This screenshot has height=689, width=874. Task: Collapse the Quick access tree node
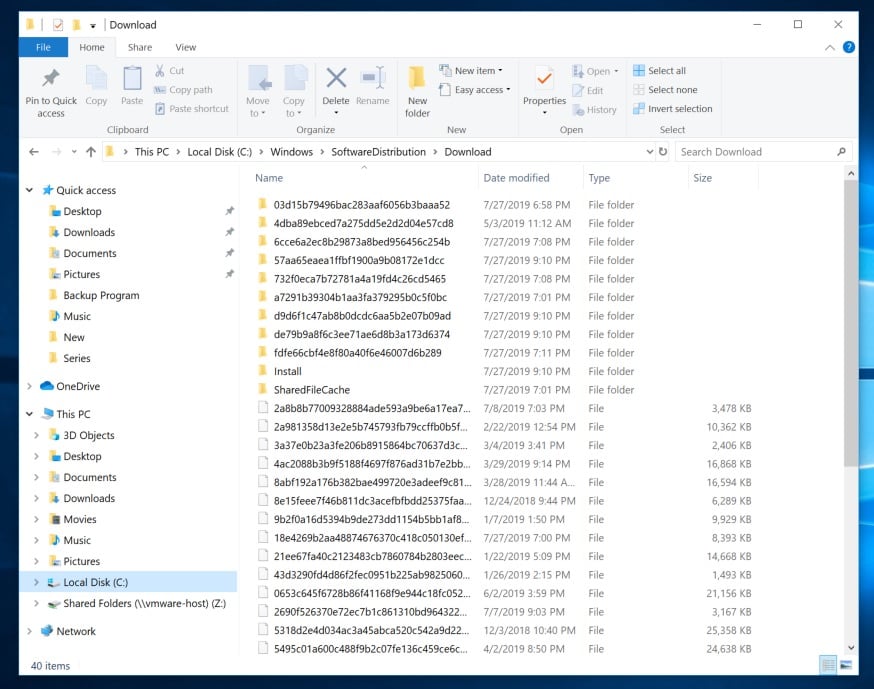[30, 190]
